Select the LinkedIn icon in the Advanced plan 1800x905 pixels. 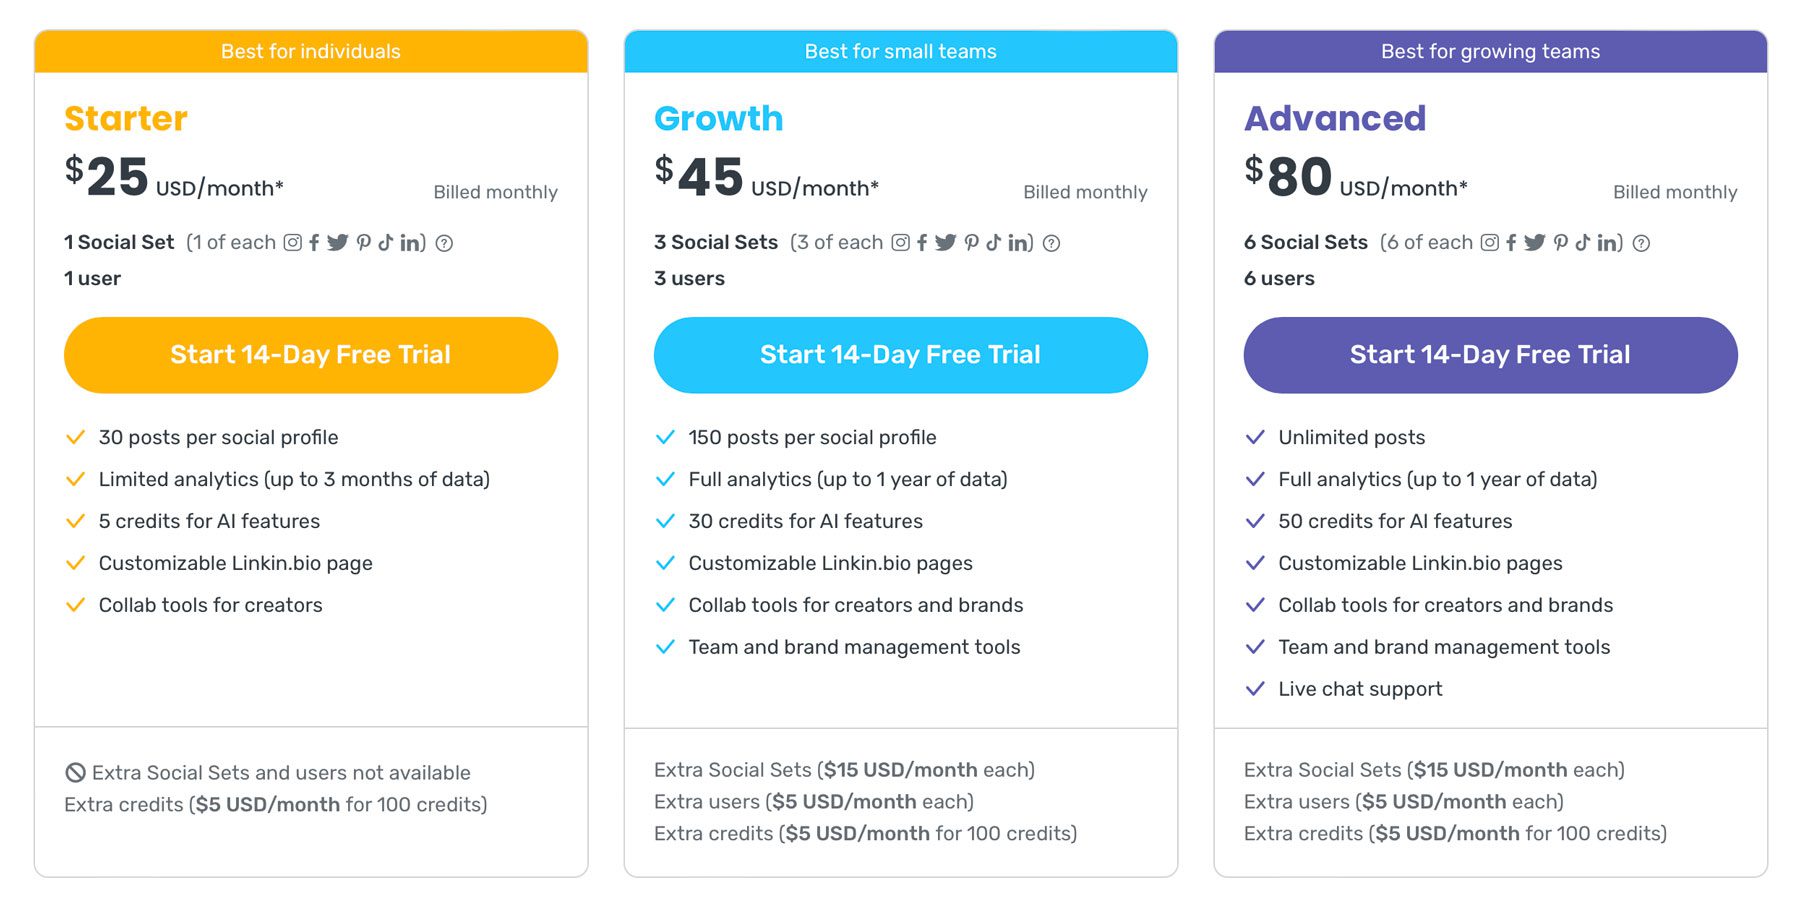1607,242
